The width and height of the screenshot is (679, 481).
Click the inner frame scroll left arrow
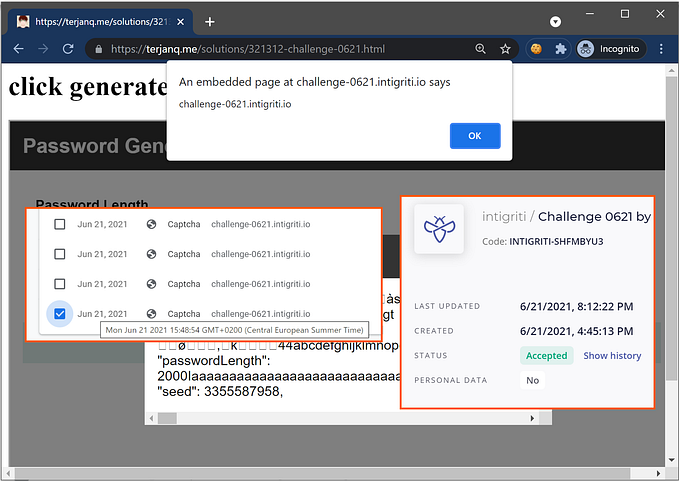[151, 418]
